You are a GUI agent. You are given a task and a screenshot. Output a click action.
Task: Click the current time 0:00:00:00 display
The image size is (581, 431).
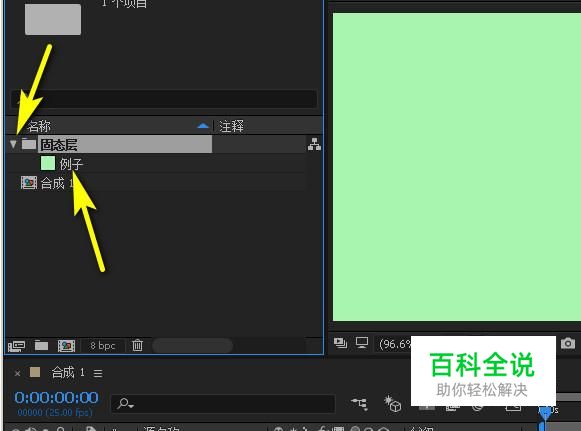click(x=56, y=398)
